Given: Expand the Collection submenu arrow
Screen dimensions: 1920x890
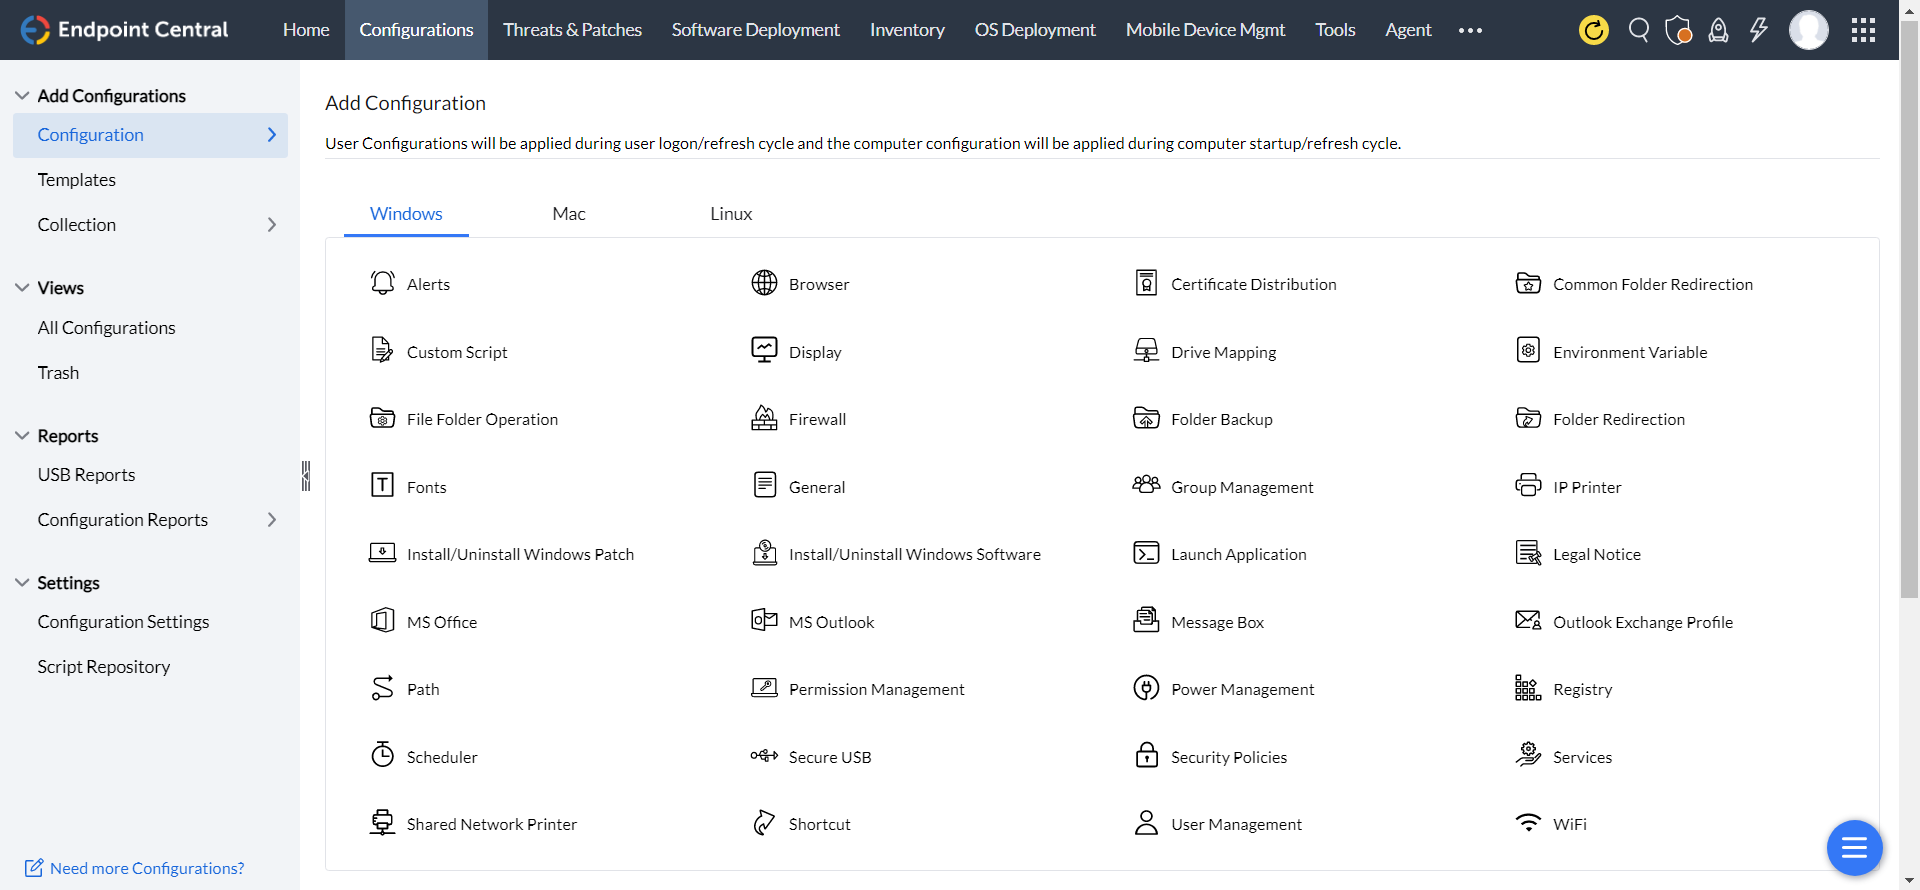Looking at the screenshot, I should pyautogui.click(x=272, y=225).
